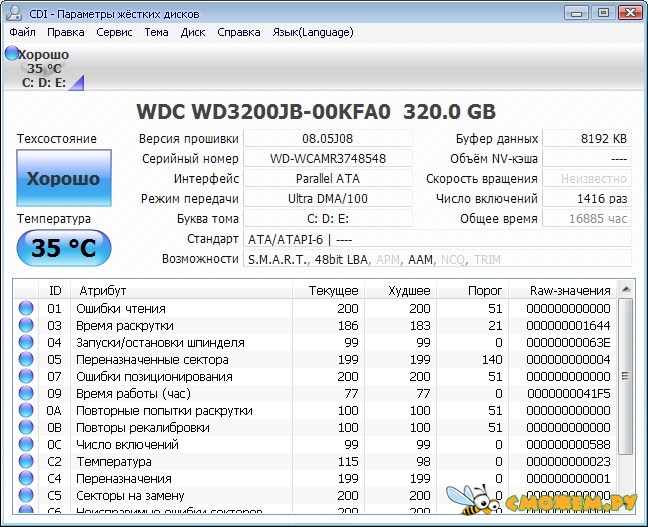
Task: Click the Число включений field 1416 раз
Action: [x=587, y=198]
